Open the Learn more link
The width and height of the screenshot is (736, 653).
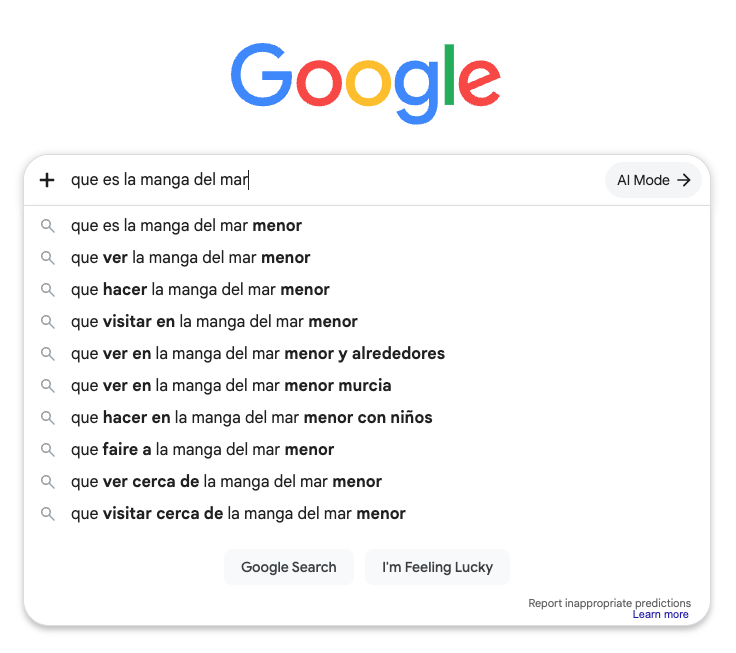tap(660, 615)
